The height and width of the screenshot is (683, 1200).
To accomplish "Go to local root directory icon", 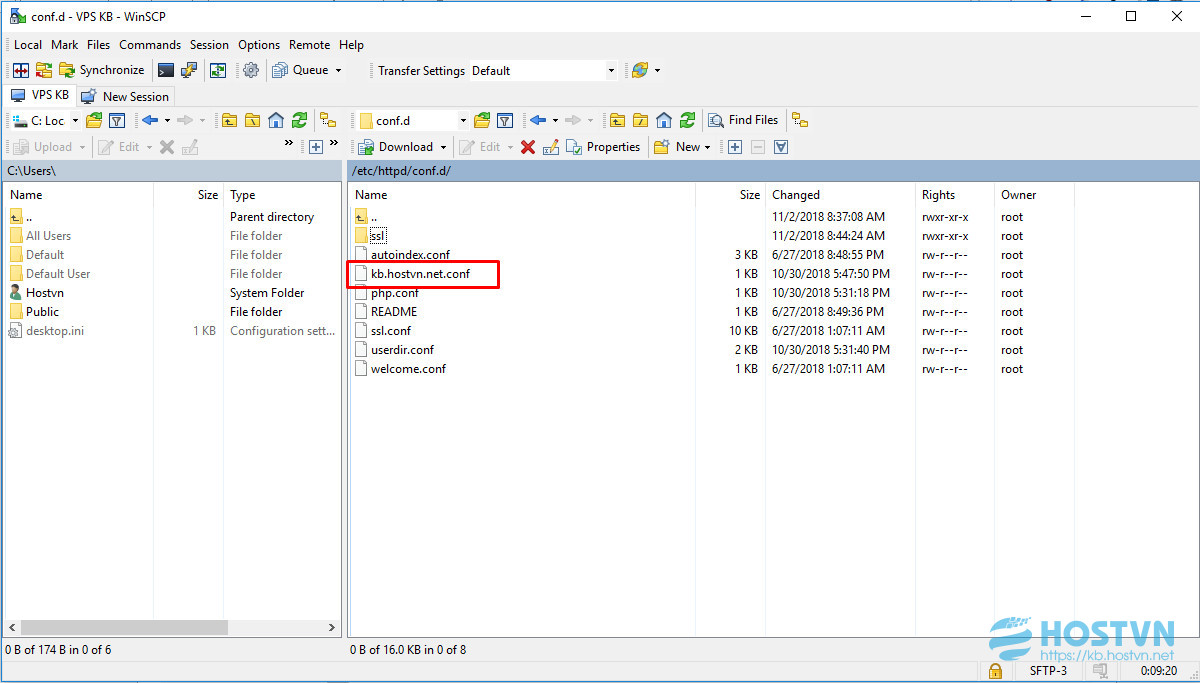I will [x=253, y=120].
